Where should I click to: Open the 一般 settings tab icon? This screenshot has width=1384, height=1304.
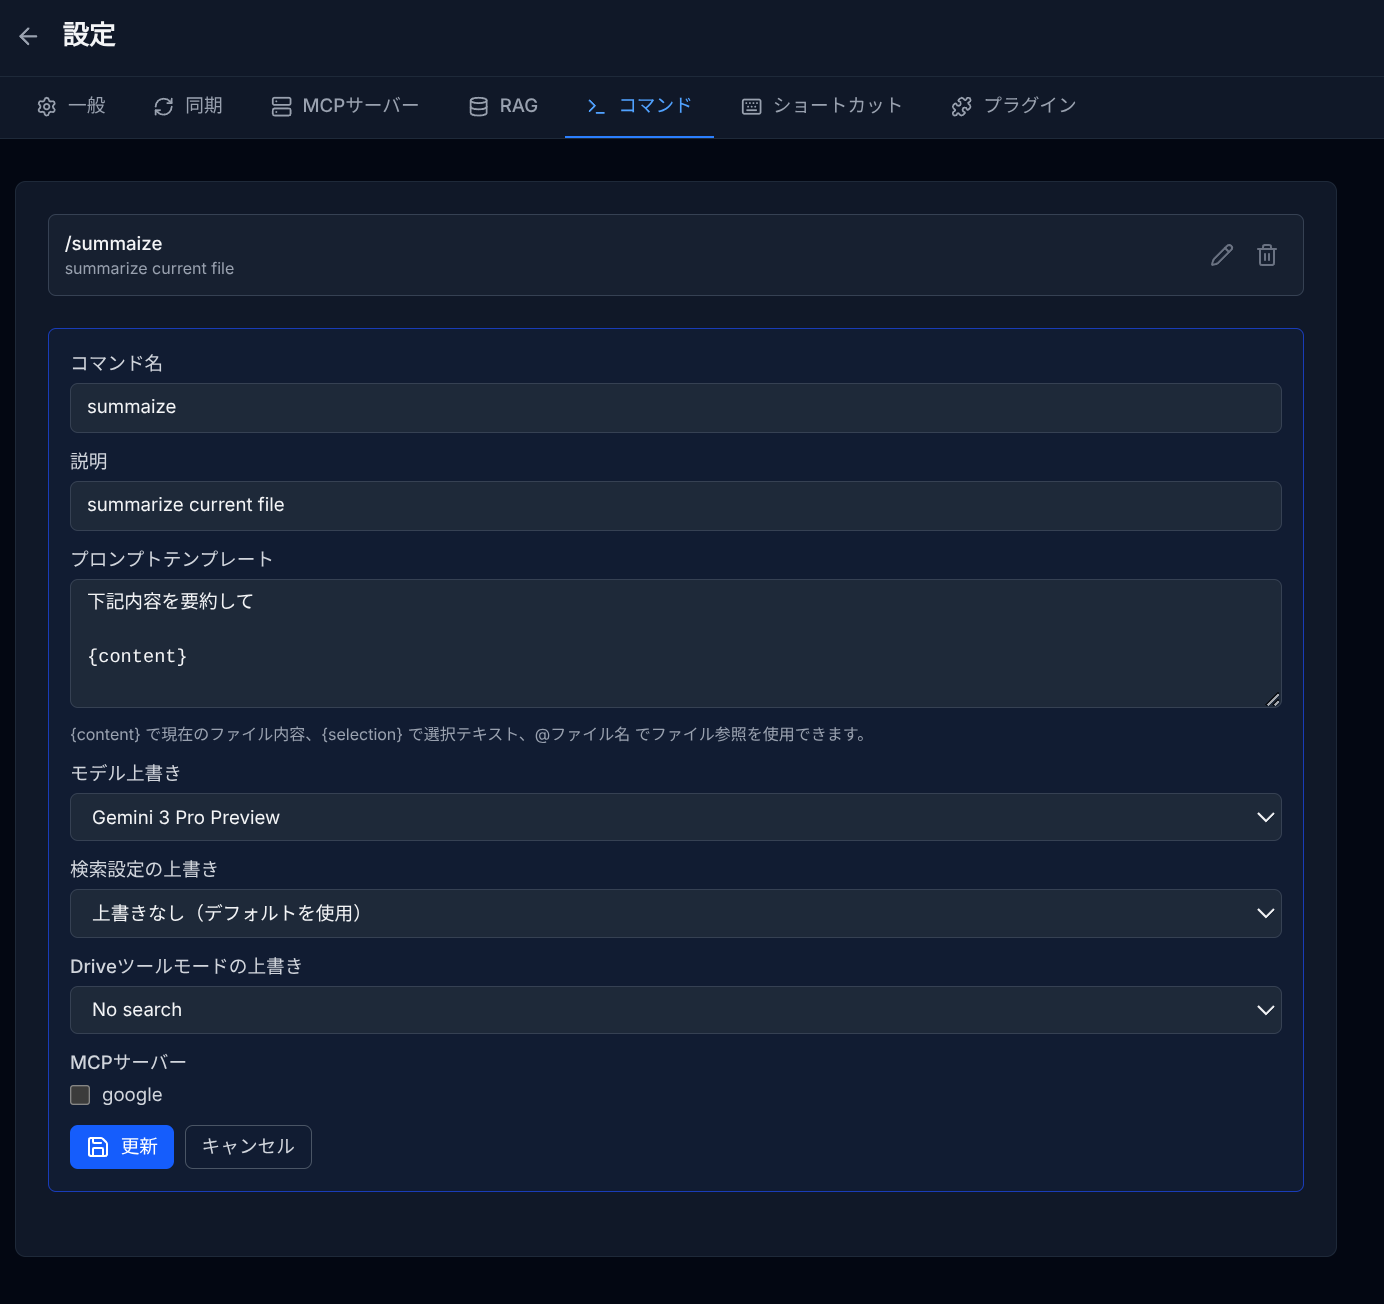[x=46, y=106]
